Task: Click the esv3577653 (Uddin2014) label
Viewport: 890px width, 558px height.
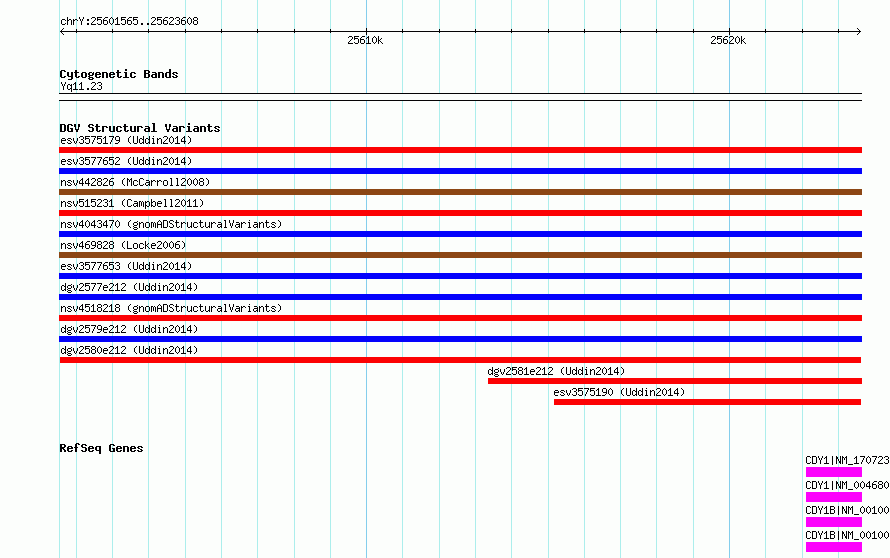Action: (x=126, y=266)
